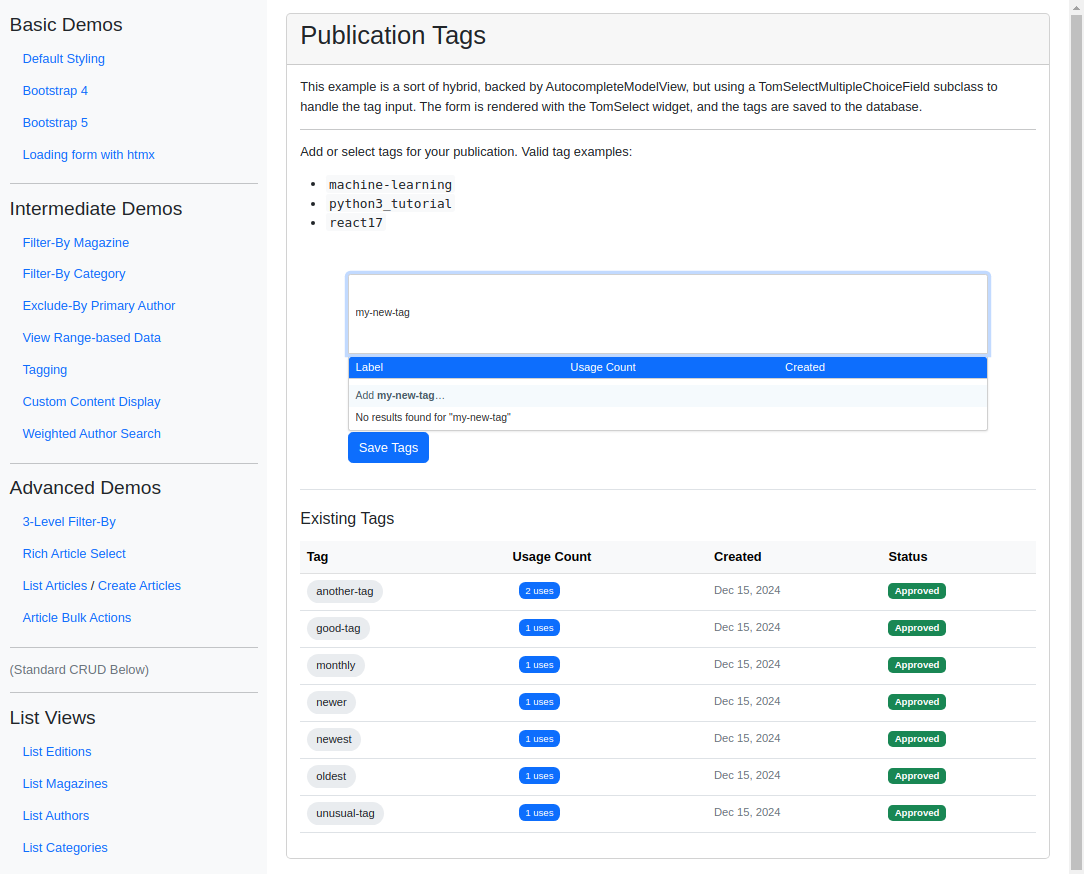Click the Label column header in dropdown
1084x874 pixels.
369,367
